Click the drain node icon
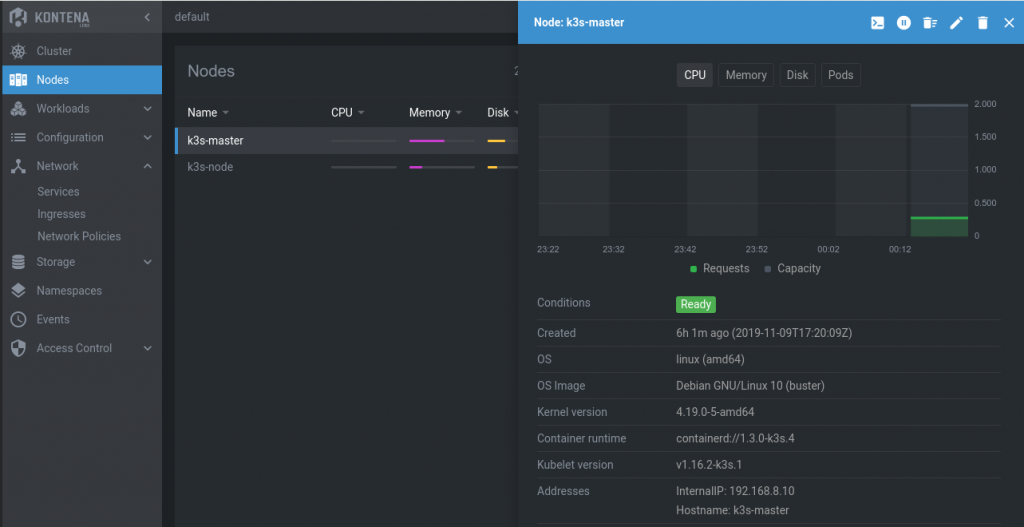1024x527 pixels. pyautogui.click(x=930, y=23)
